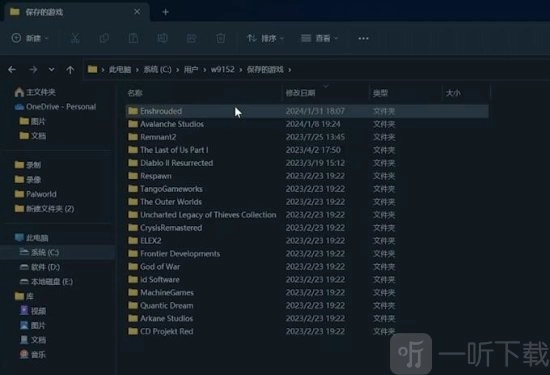Sort by the 大小 column header
Image resolution: width=550 pixels, height=375 pixels.
pos(453,93)
